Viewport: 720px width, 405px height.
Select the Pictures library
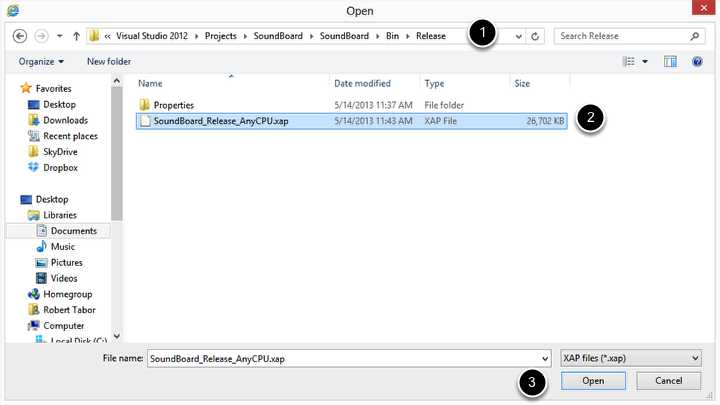point(67,263)
